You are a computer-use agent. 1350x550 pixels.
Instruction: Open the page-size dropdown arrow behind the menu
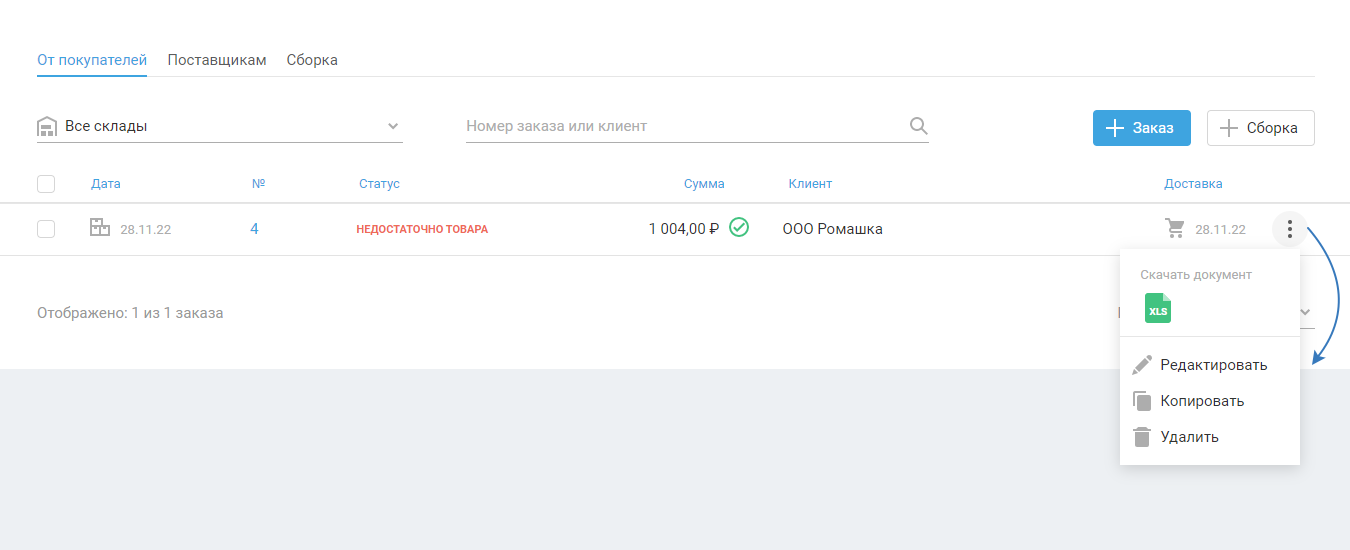[x=1305, y=313]
